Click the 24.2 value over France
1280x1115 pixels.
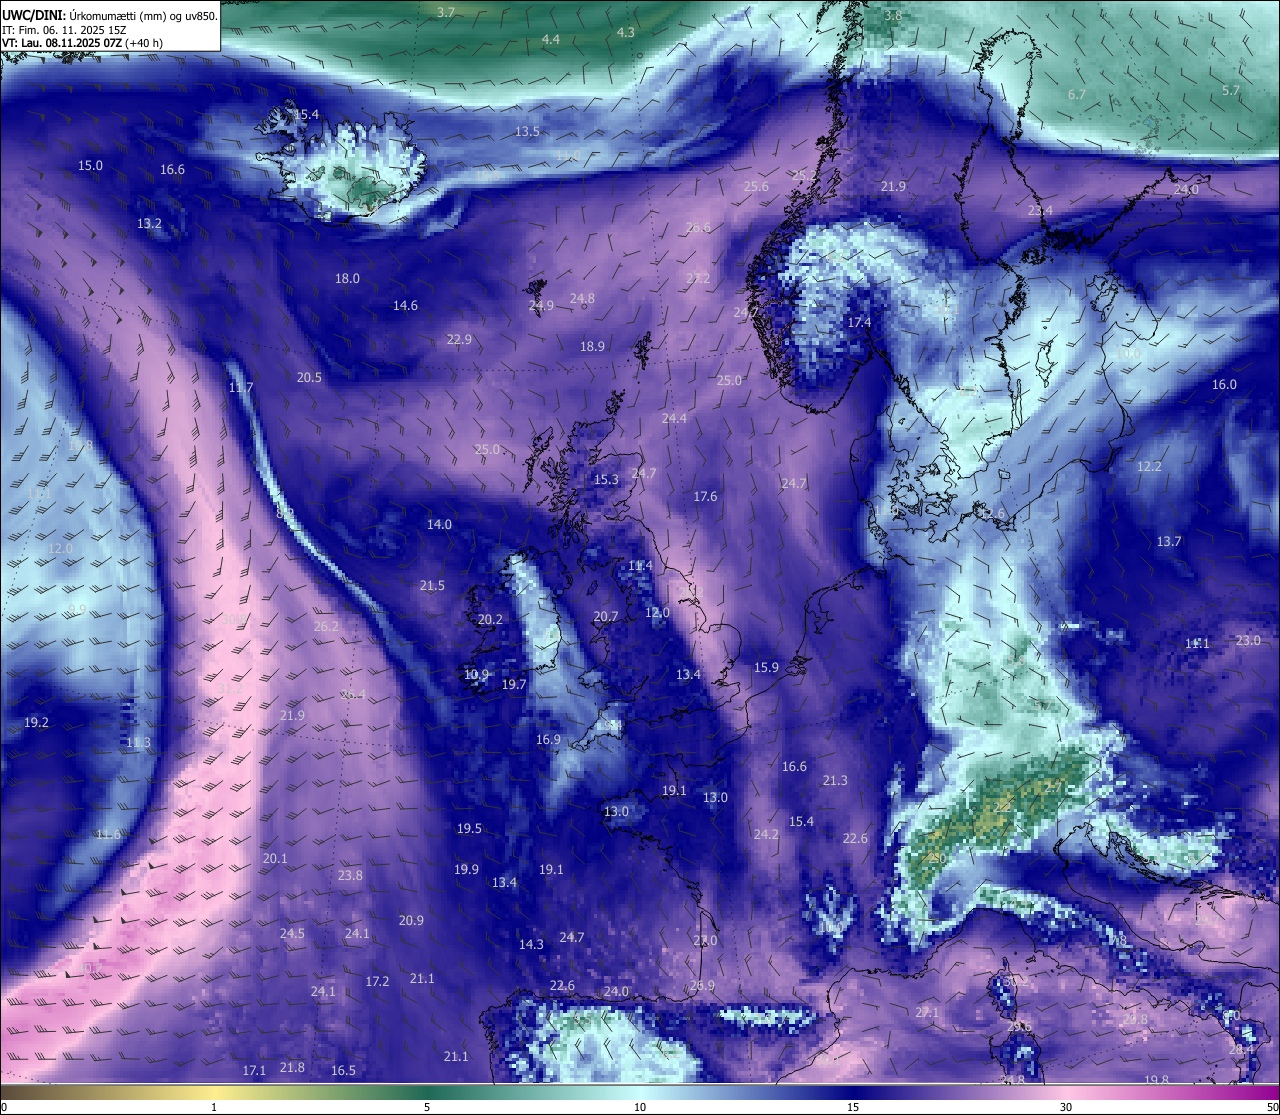coord(766,835)
